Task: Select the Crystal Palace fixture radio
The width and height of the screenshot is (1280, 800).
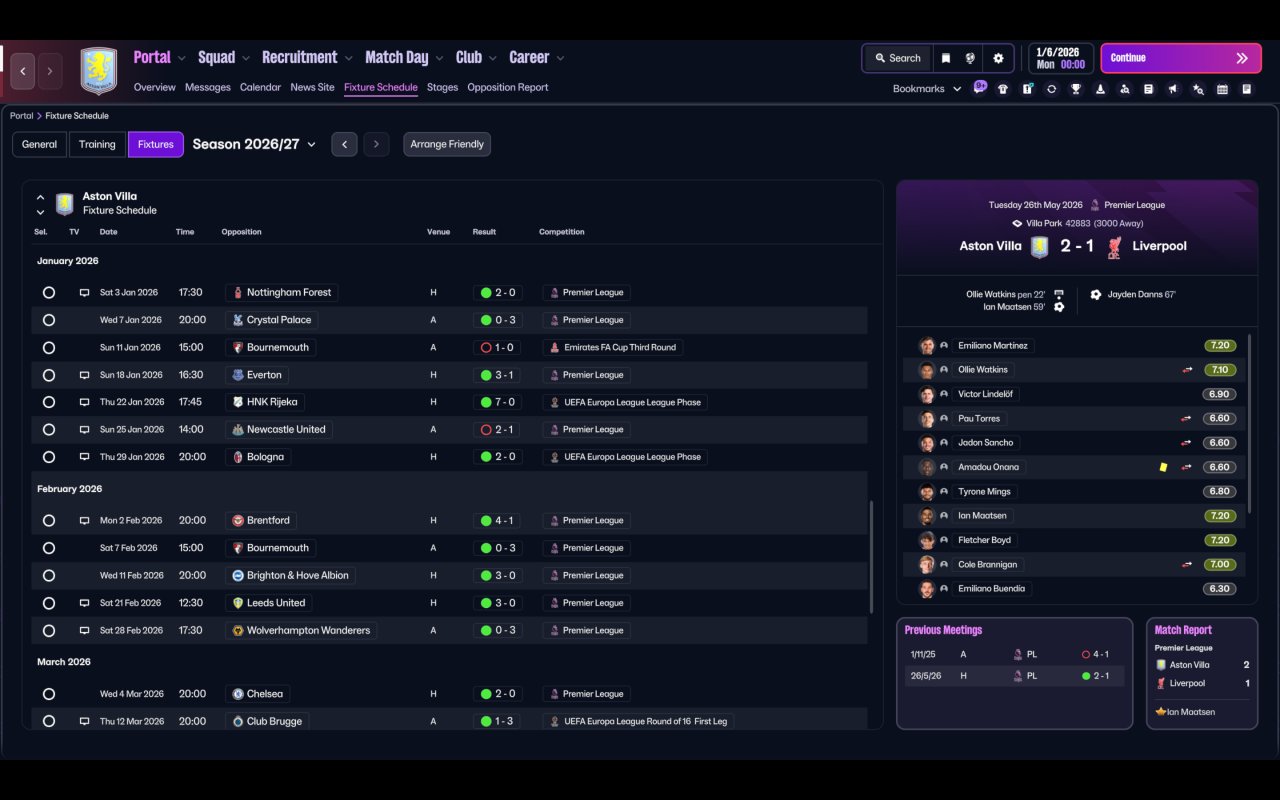Action: click(48, 320)
